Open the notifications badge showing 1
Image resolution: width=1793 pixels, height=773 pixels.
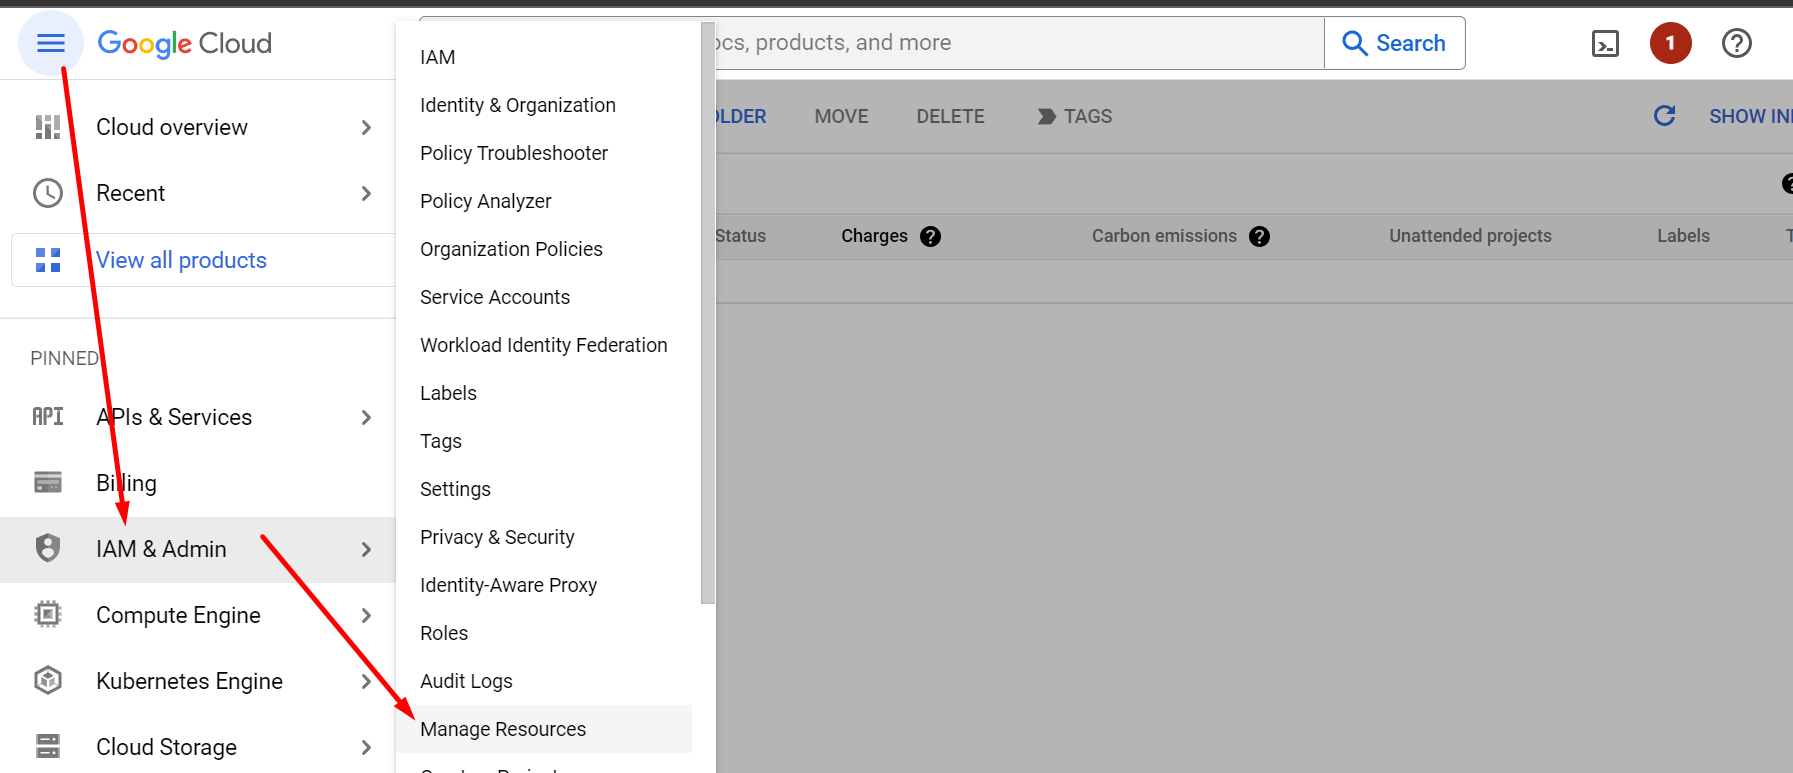1670,43
